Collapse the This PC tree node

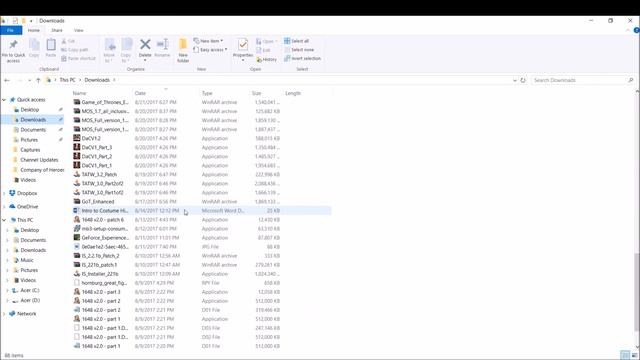(x=4, y=220)
